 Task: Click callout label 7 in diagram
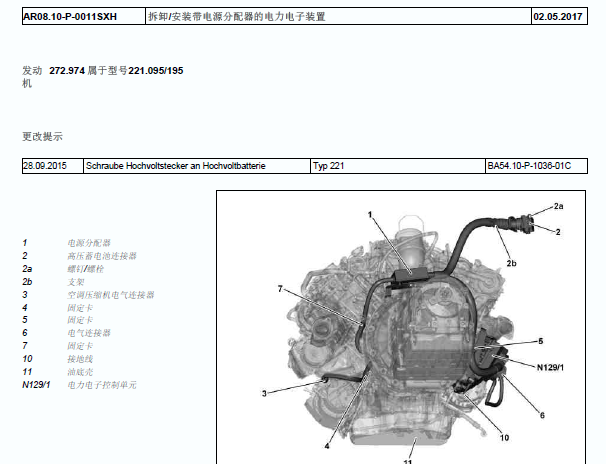pos(280,289)
